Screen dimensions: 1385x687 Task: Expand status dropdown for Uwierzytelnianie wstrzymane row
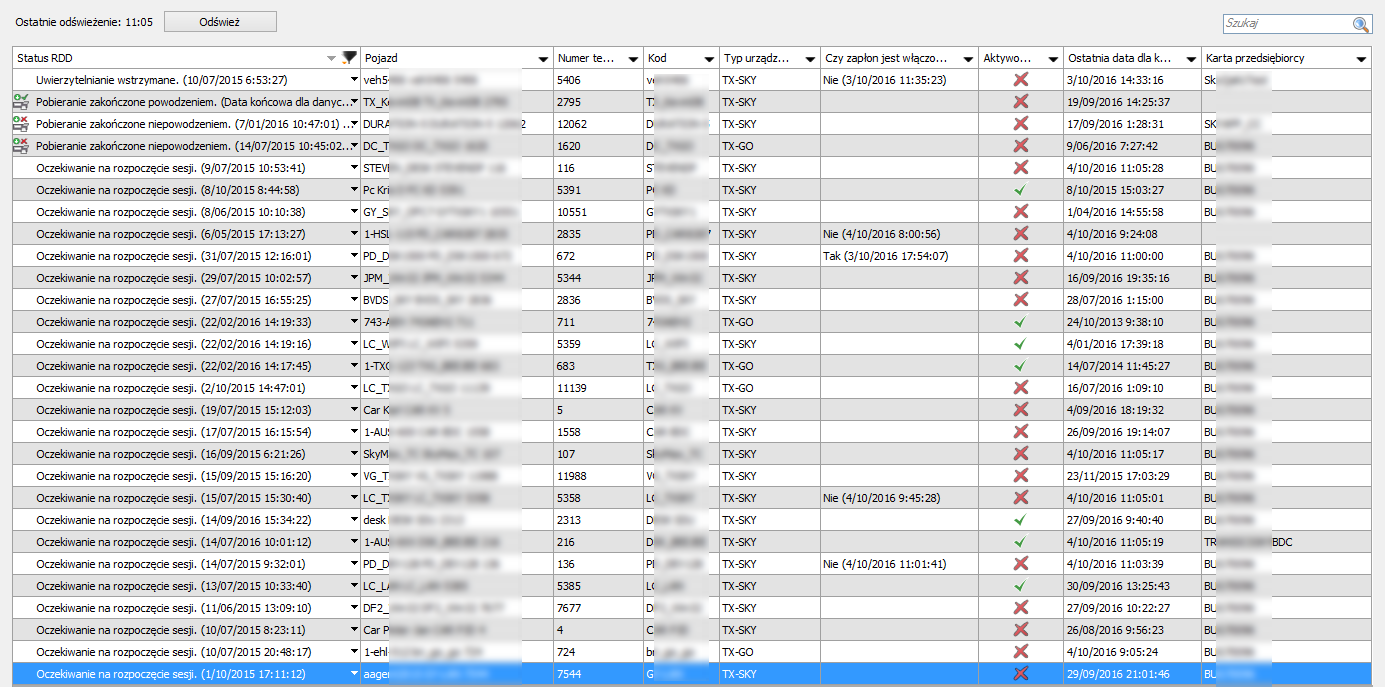(x=353, y=80)
